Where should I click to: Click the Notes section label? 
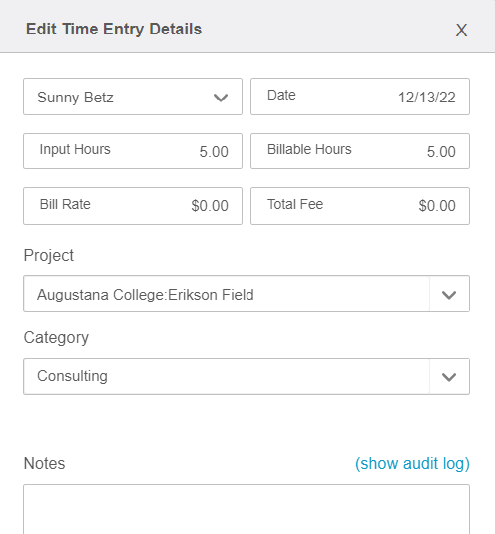click(44, 464)
